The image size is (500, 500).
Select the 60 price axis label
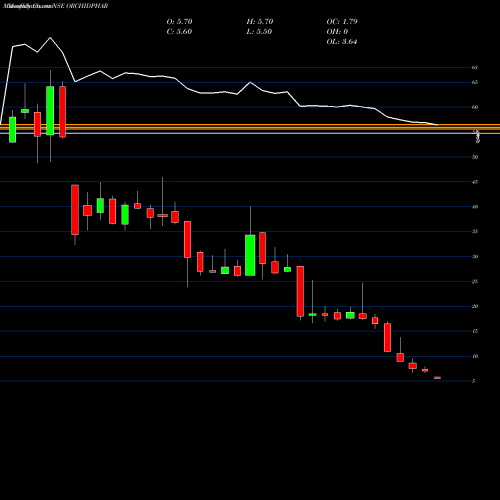tap(475, 107)
